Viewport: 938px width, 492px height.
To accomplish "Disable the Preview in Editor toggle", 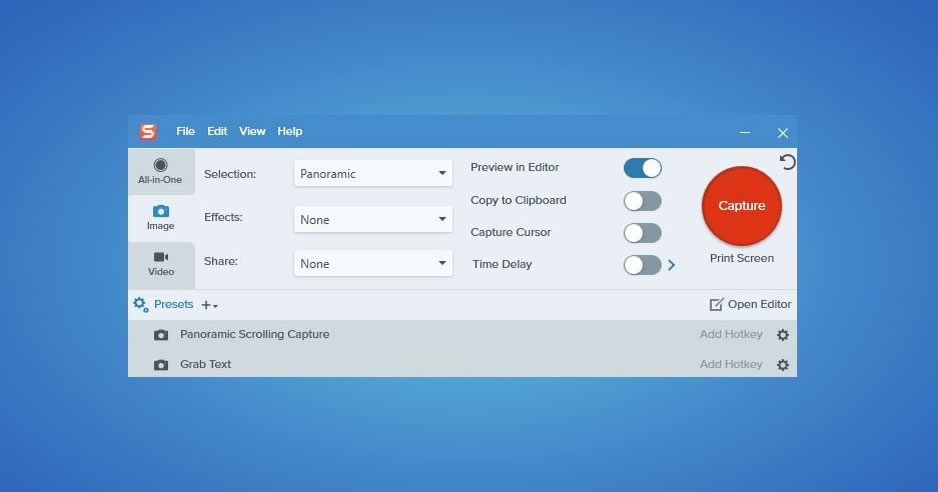I will [x=642, y=168].
